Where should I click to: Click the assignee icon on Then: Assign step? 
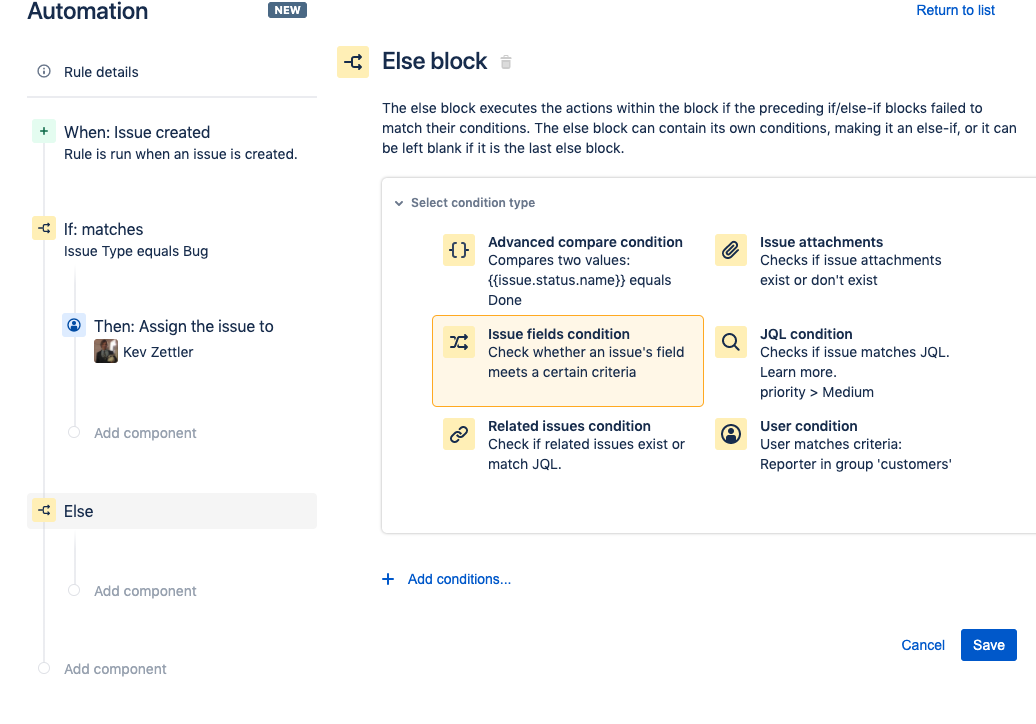point(73,325)
